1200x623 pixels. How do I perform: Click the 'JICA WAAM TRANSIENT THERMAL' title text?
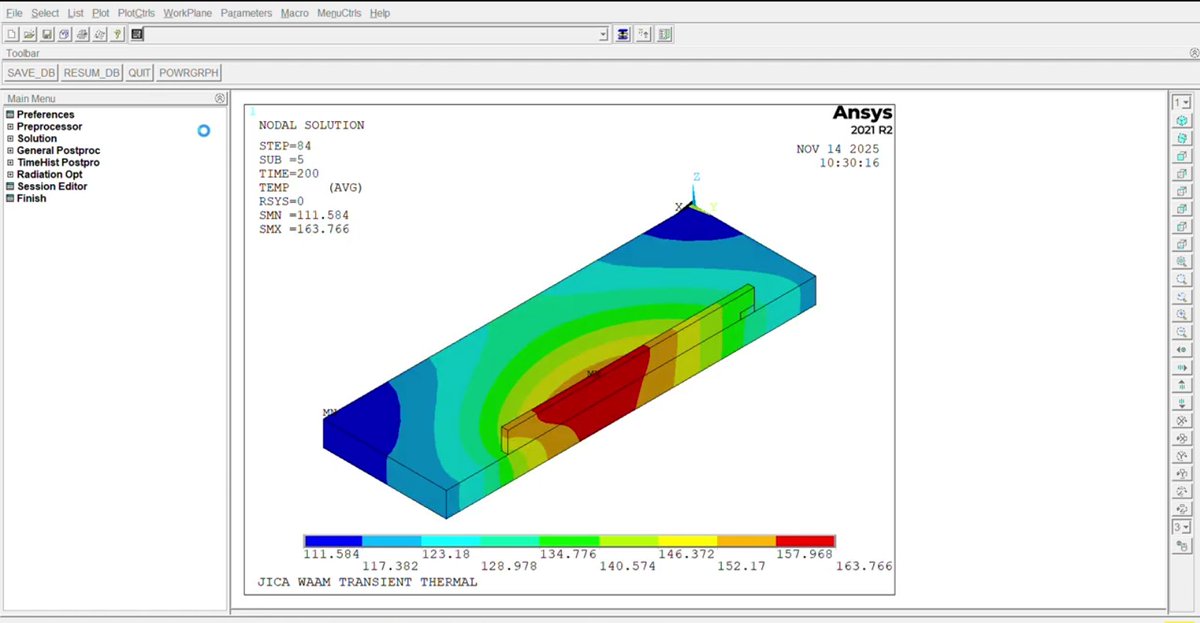367,582
